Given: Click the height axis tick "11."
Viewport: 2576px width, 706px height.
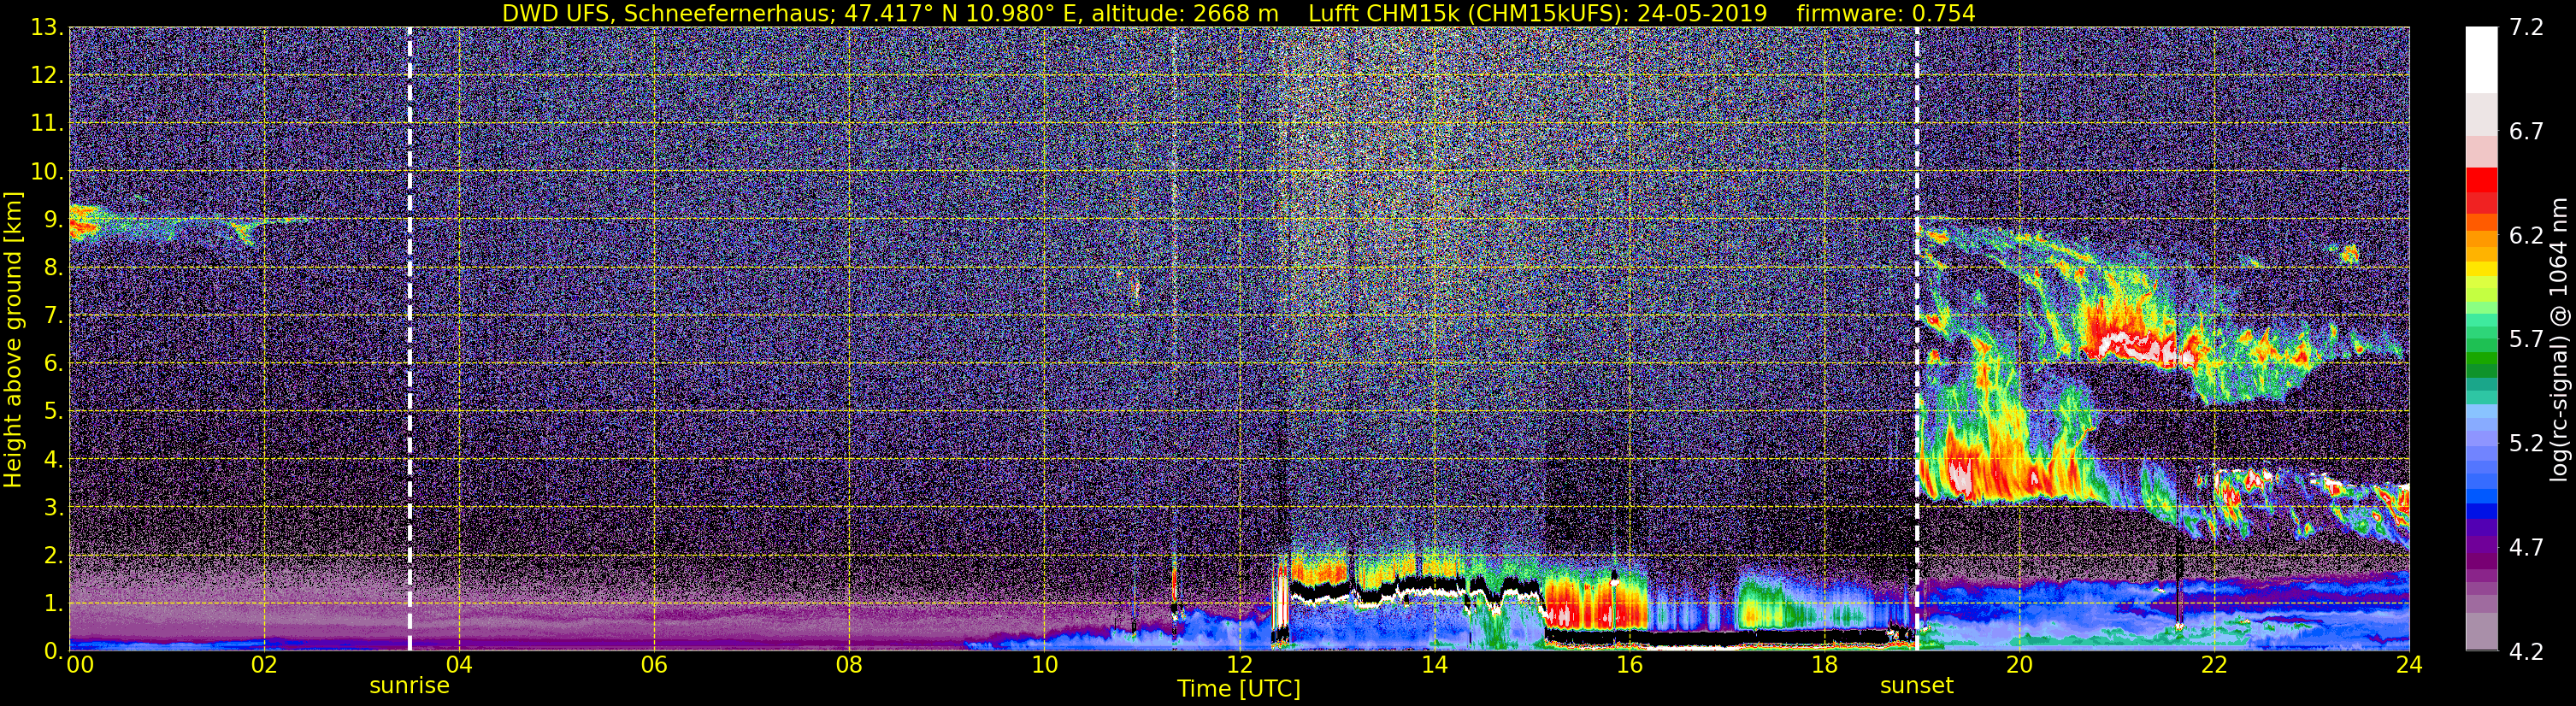Looking at the screenshot, I should (46, 124).
